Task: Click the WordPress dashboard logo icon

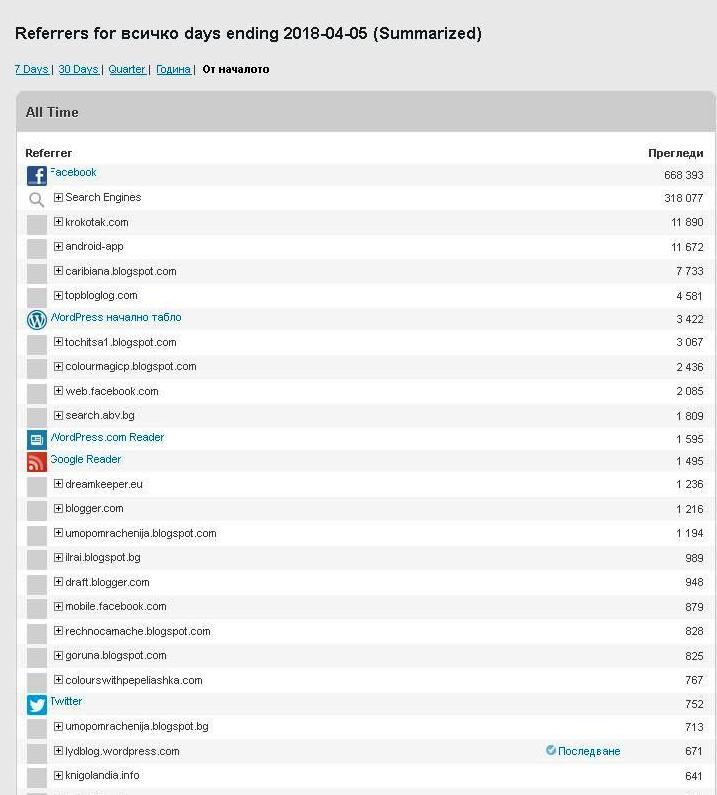Action: (x=37, y=320)
